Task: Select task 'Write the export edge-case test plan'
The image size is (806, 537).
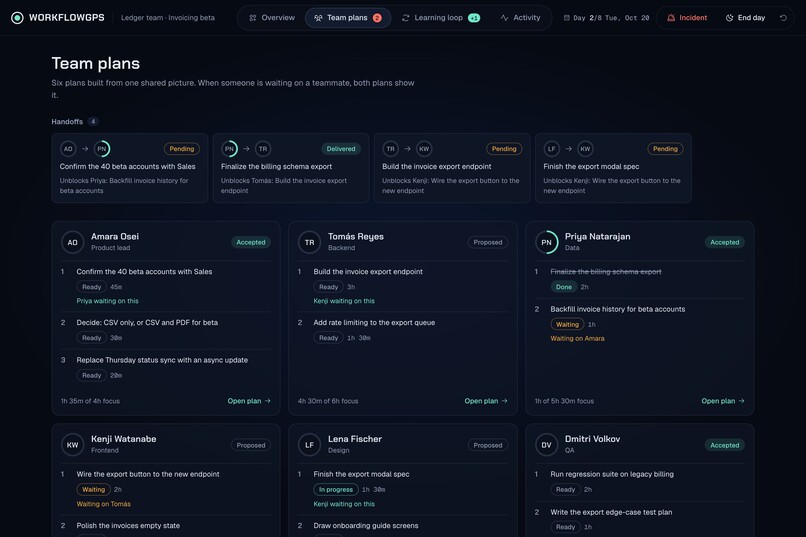Action: click(x=611, y=512)
